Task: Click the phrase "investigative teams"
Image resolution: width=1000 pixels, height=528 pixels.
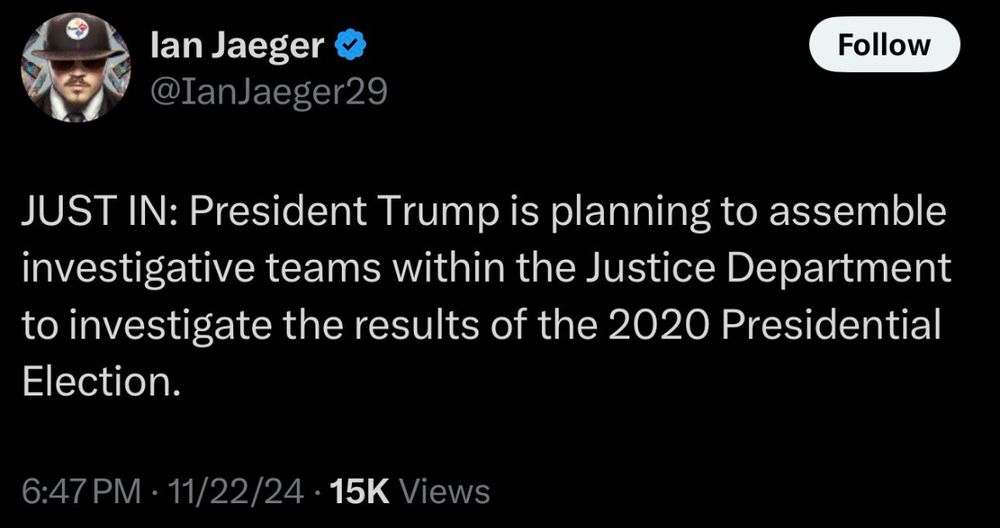Action: tap(203, 268)
